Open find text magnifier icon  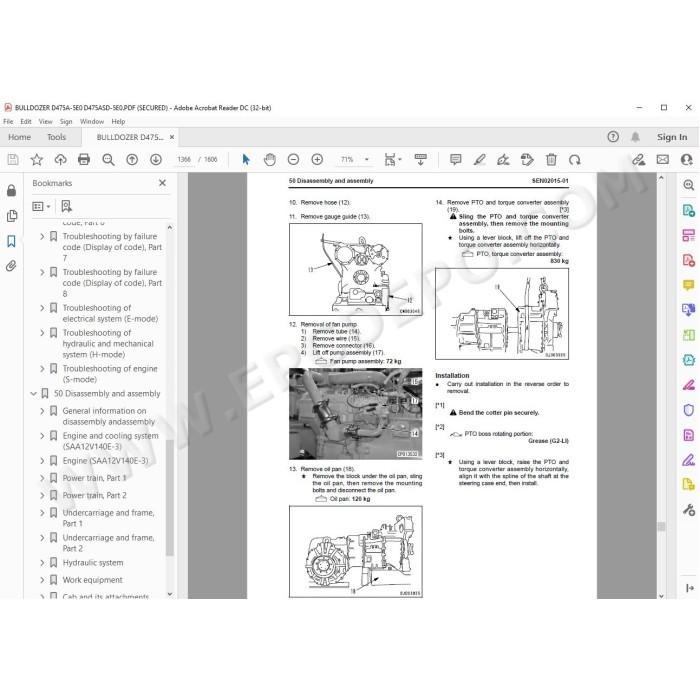(108, 159)
